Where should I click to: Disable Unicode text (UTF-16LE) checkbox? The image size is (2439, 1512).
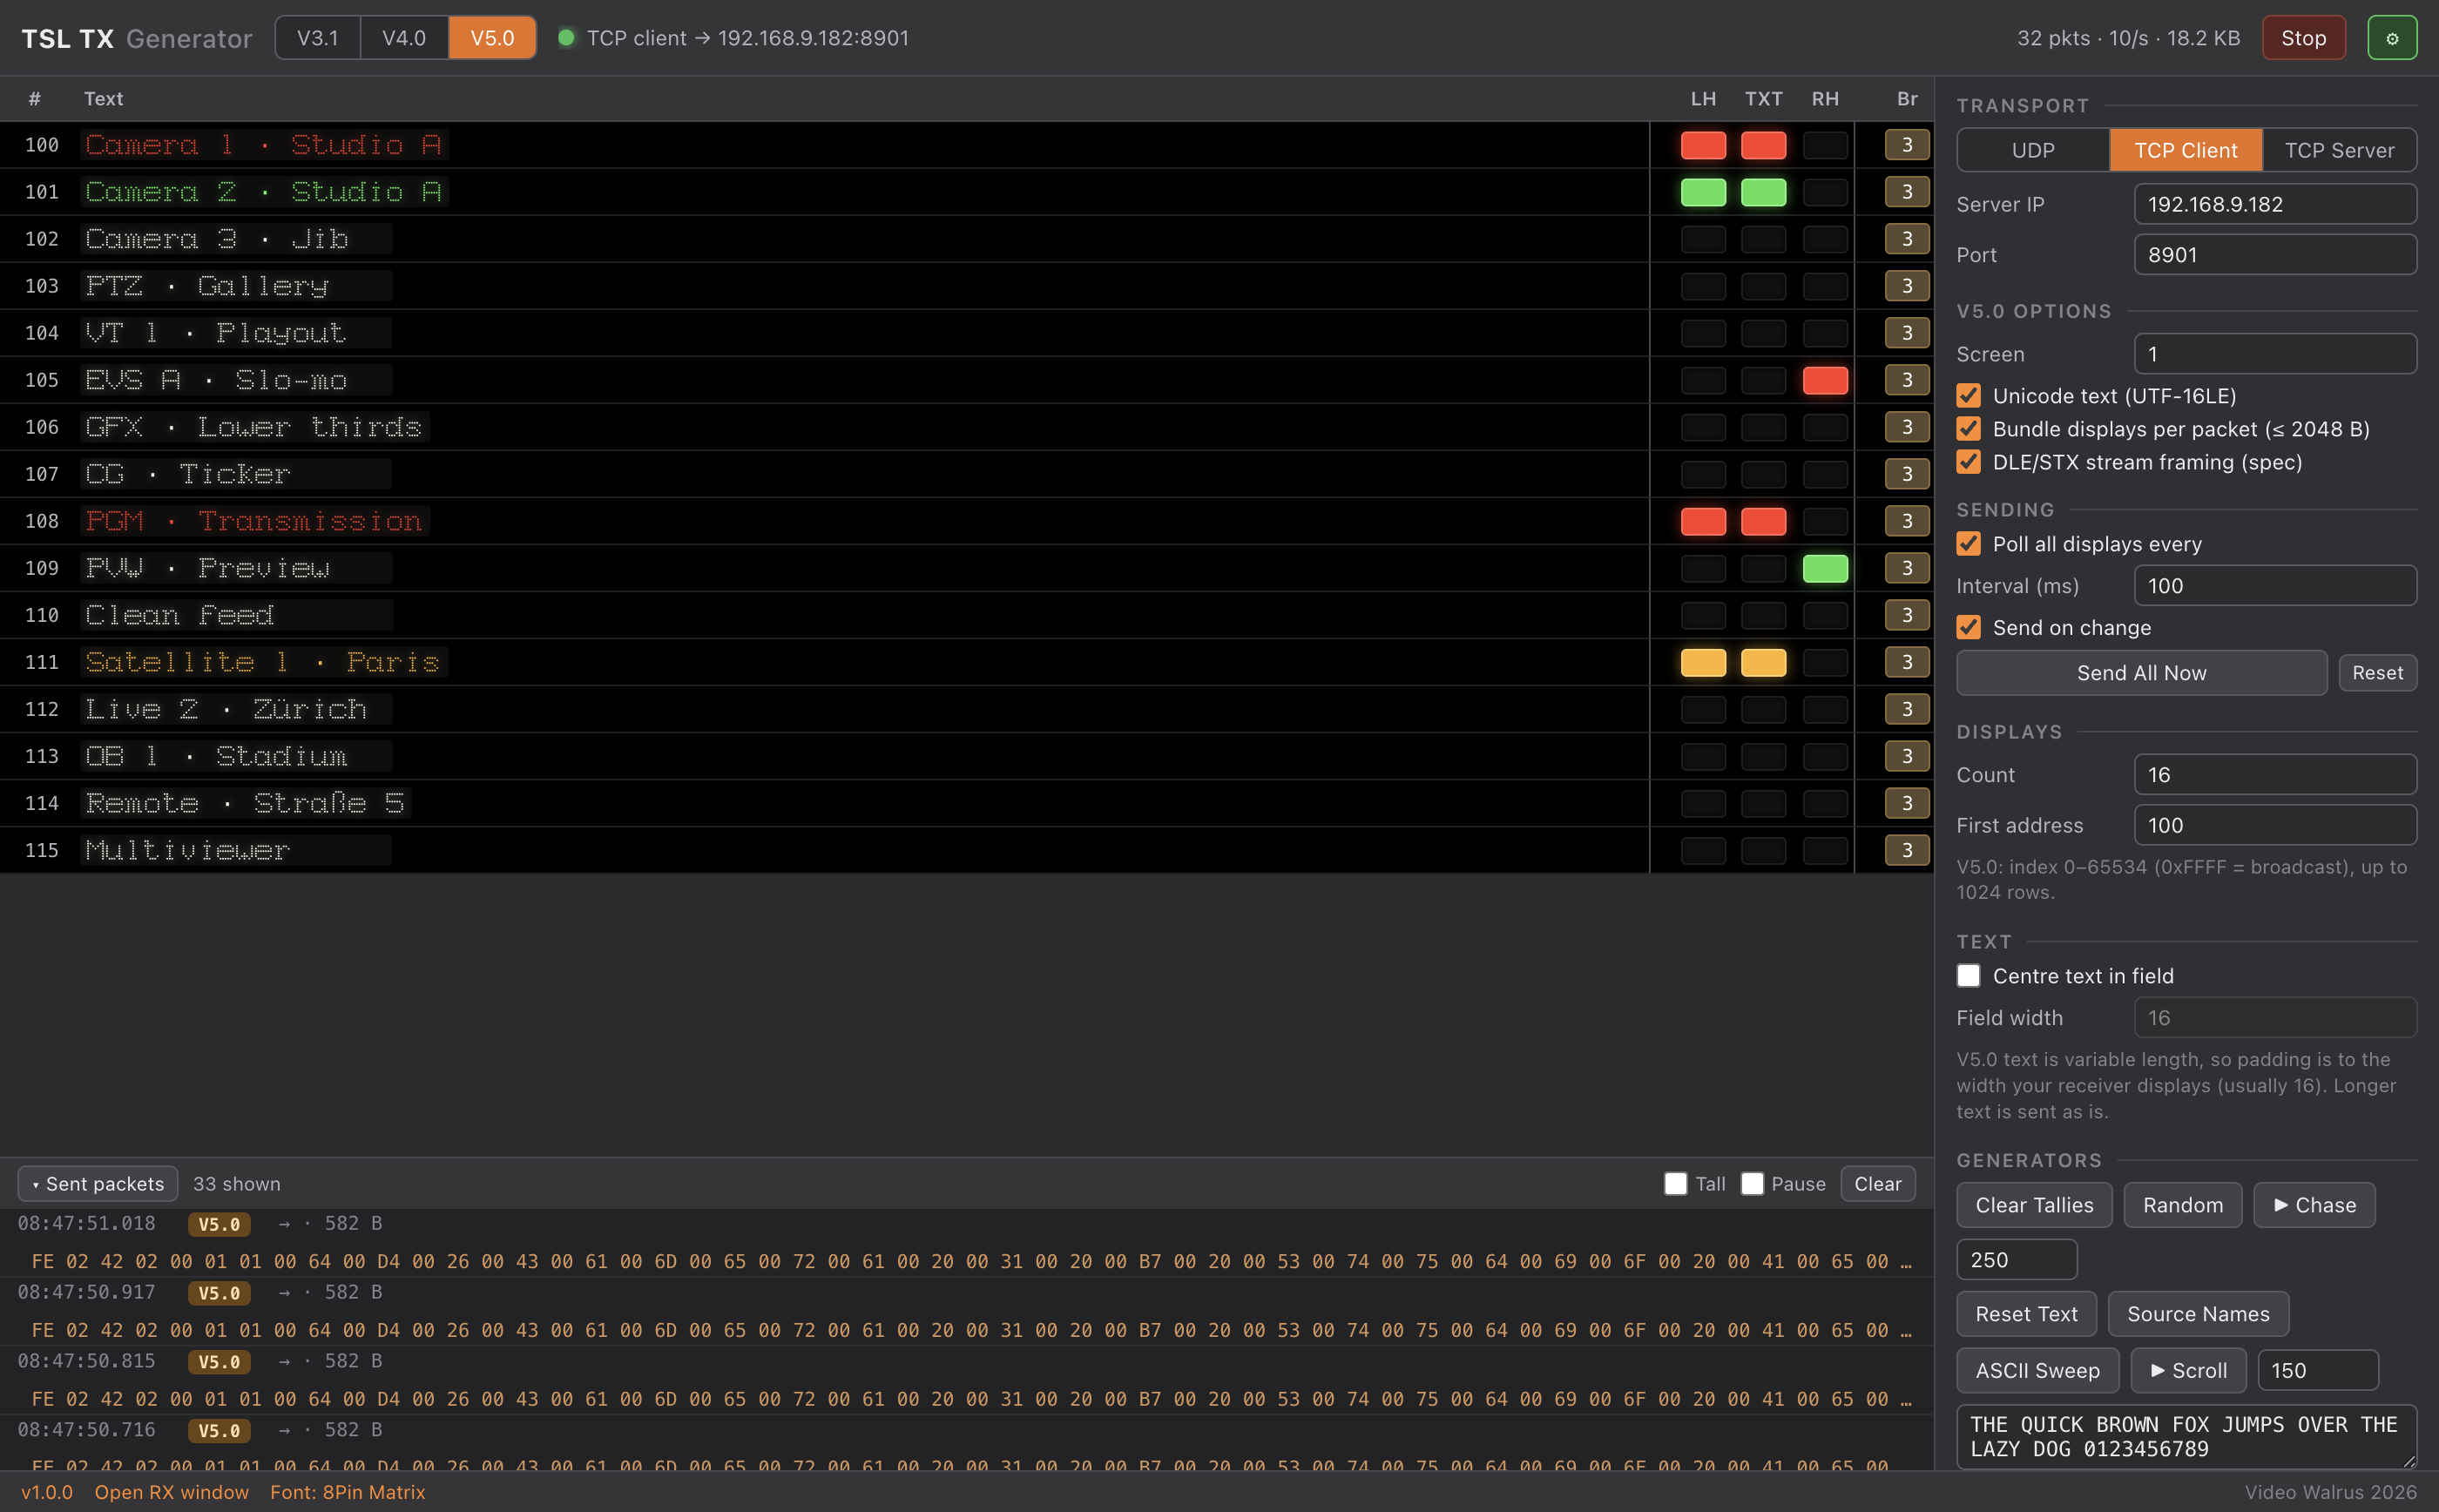click(x=1968, y=395)
